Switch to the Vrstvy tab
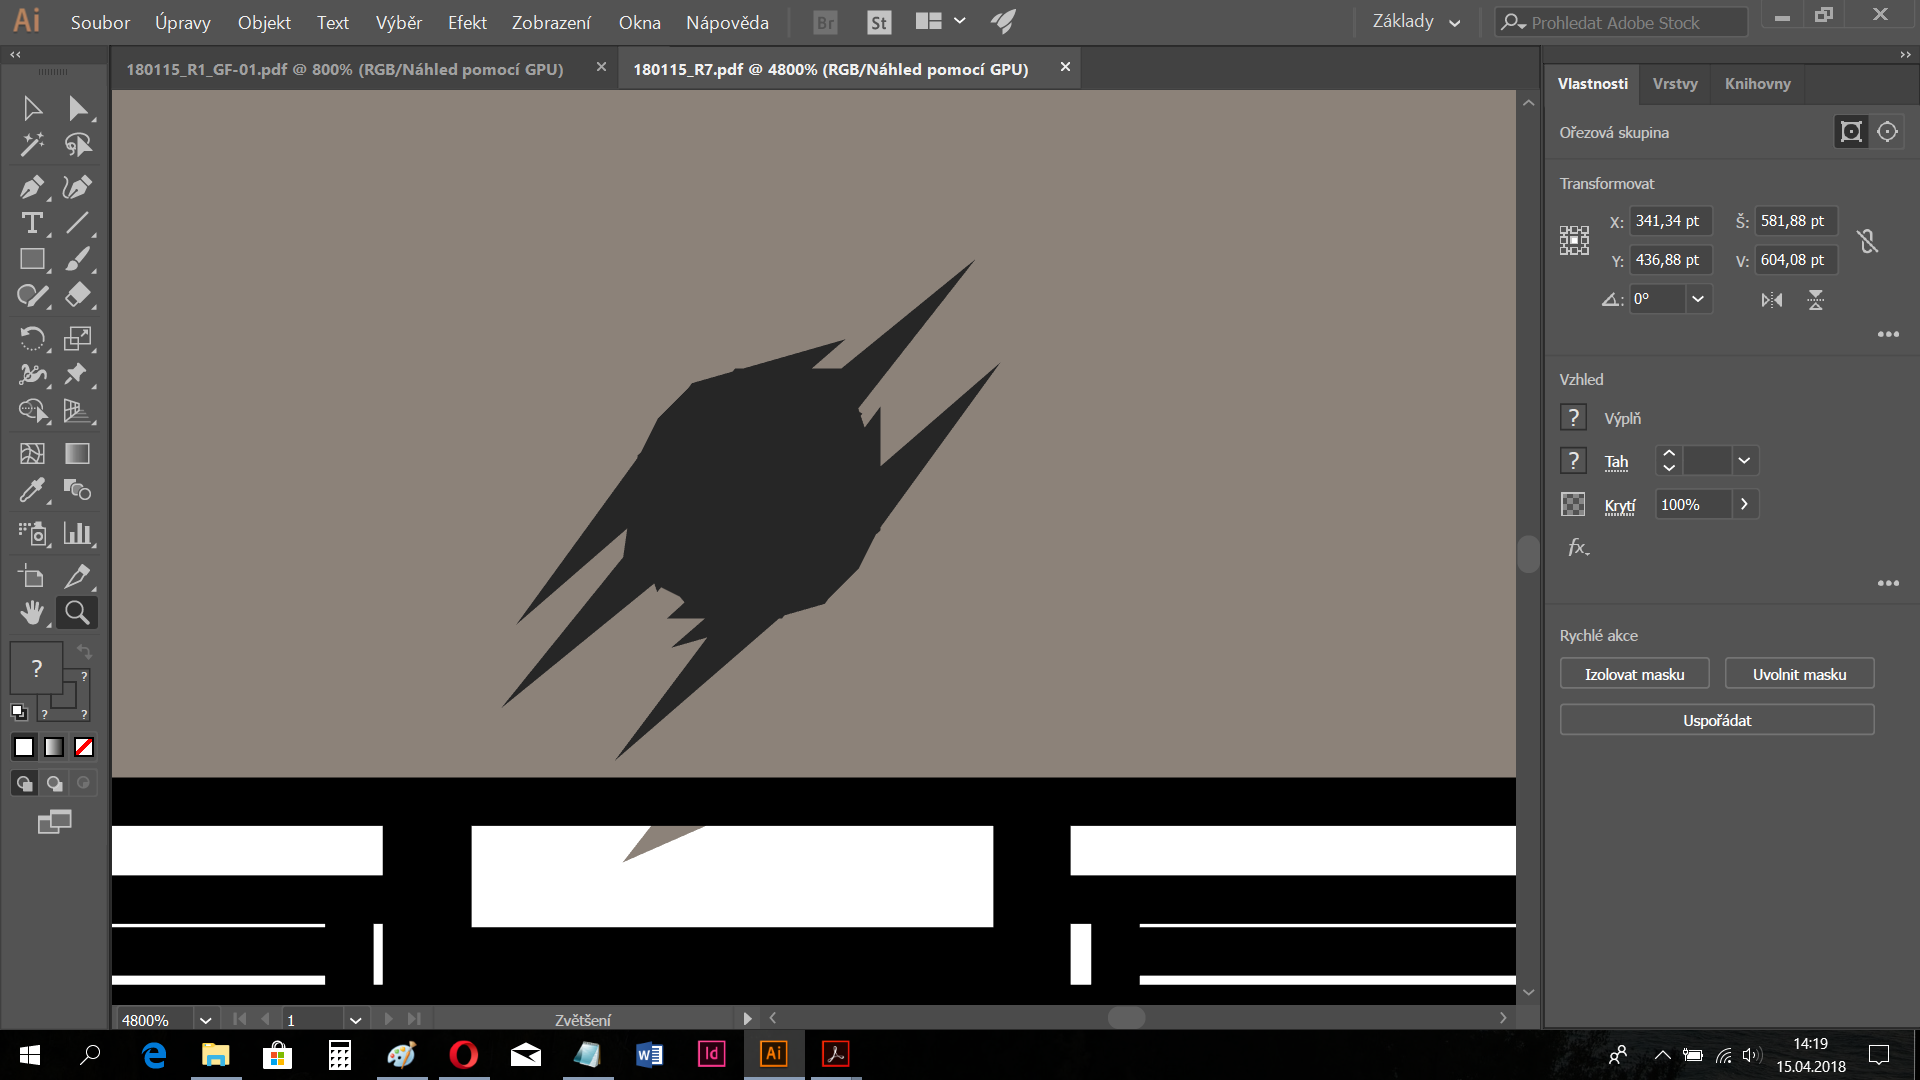The height and width of the screenshot is (1080, 1920). (1675, 84)
